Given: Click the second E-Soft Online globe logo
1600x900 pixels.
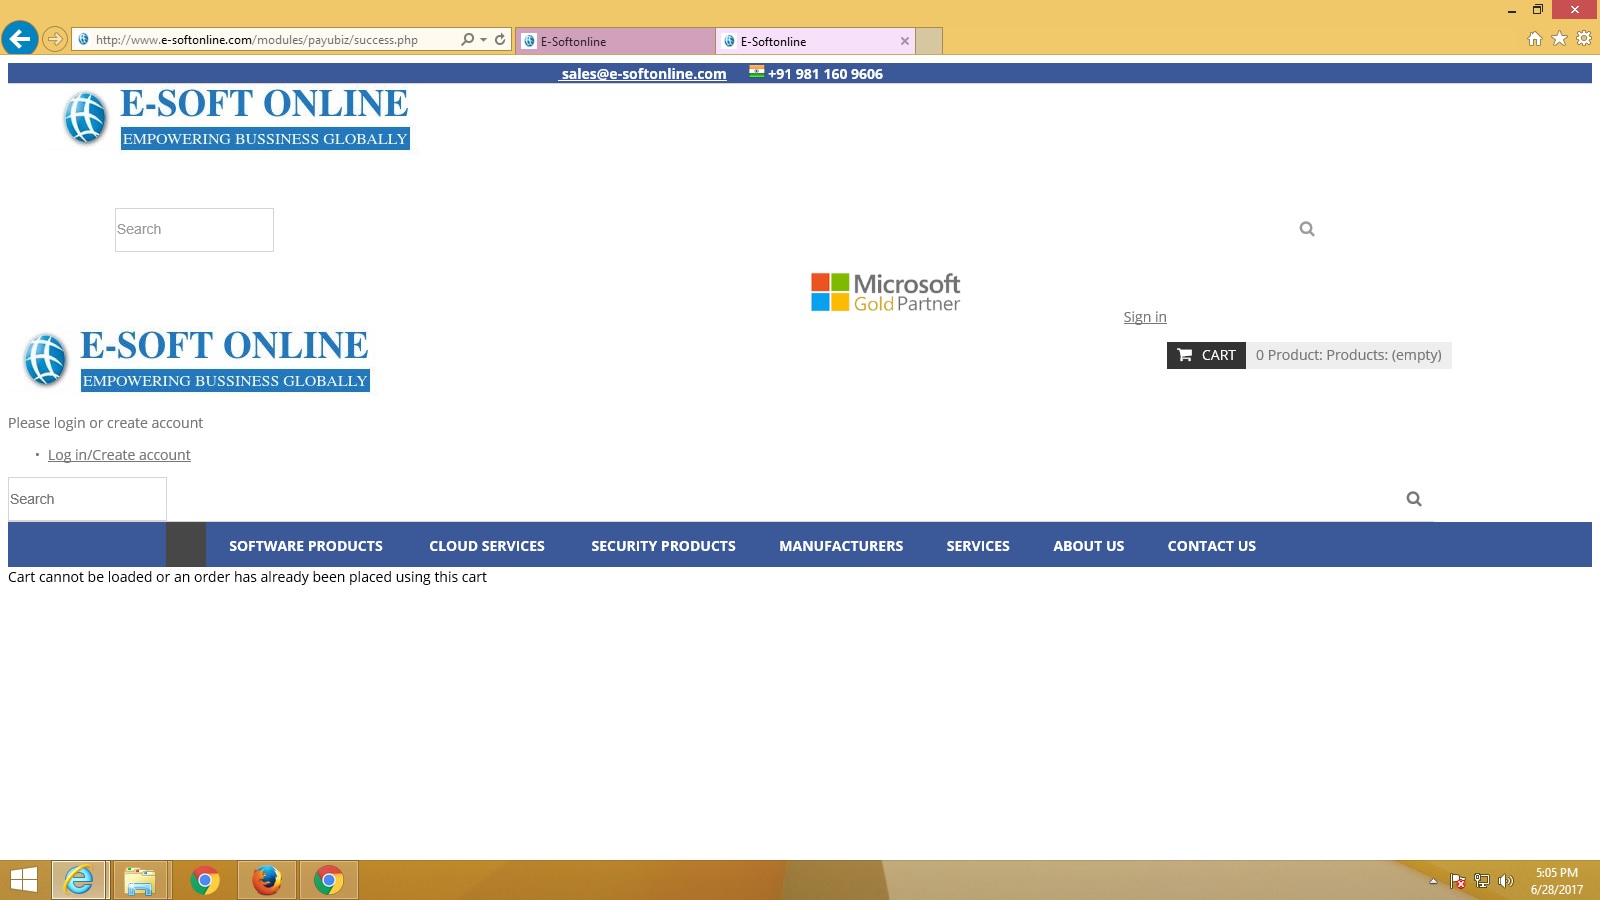Looking at the screenshot, I should click(x=45, y=360).
